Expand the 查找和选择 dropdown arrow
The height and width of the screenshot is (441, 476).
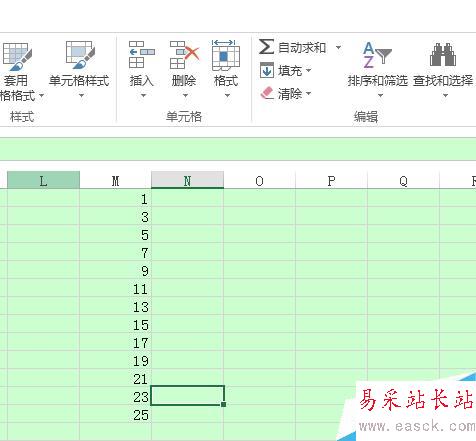[445, 96]
